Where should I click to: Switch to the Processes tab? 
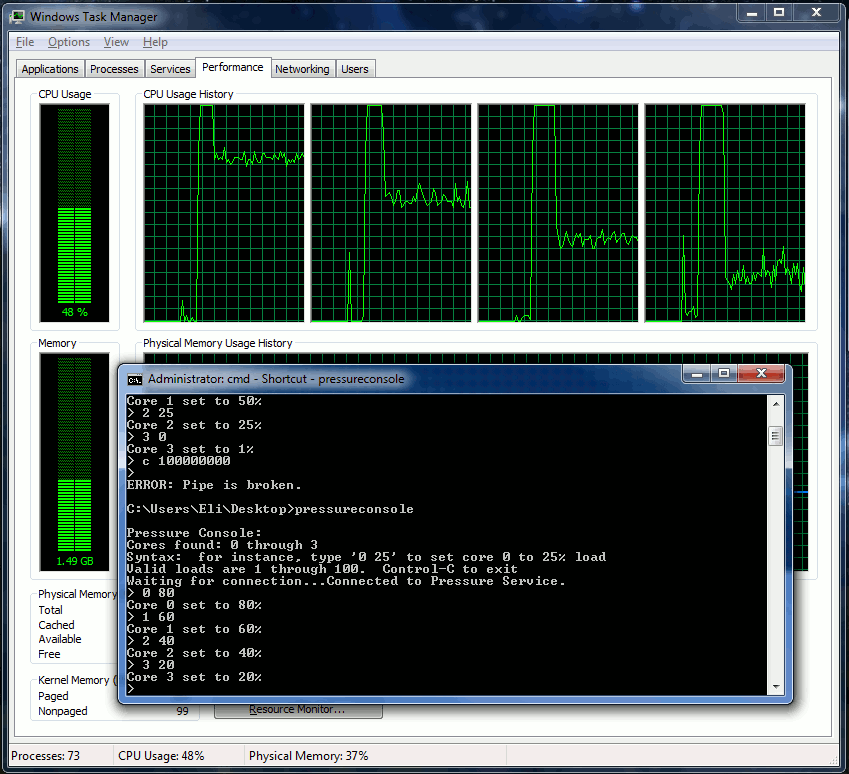pos(114,69)
